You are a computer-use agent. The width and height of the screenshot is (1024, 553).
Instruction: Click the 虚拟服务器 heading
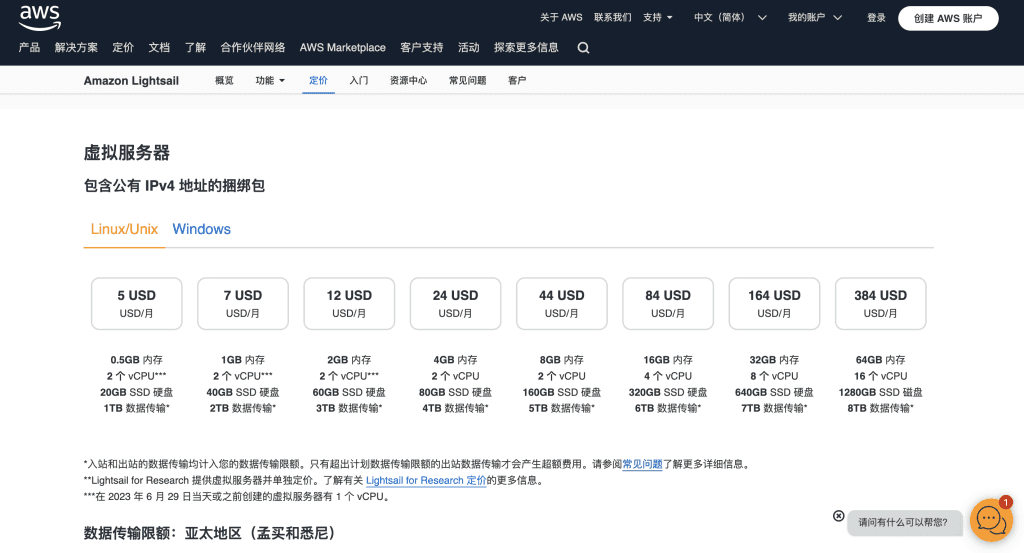(x=127, y=153)
